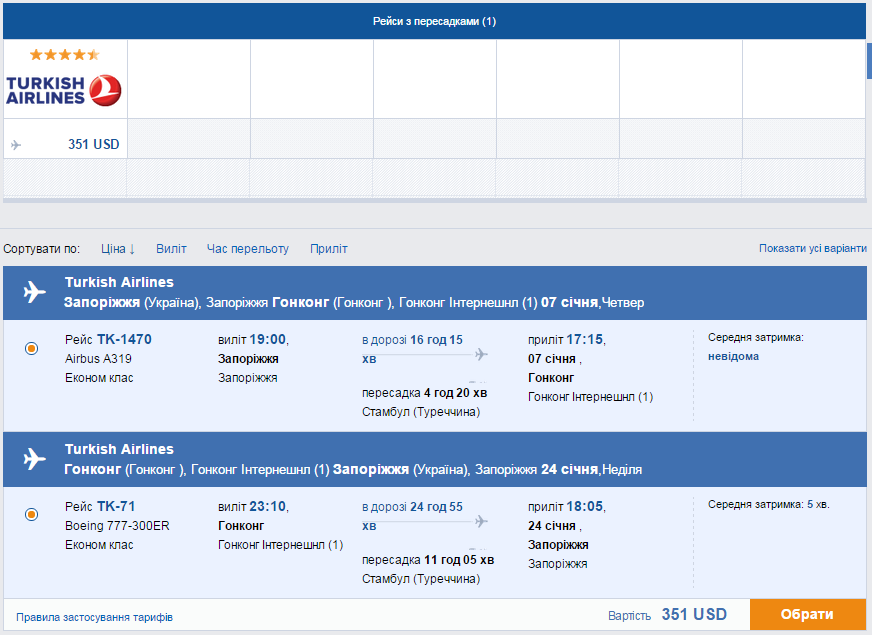Viewport: 872px width, 635px height.
Task: Click the route arrow plane icon for flight TK-71
Action: pos(481,521)
